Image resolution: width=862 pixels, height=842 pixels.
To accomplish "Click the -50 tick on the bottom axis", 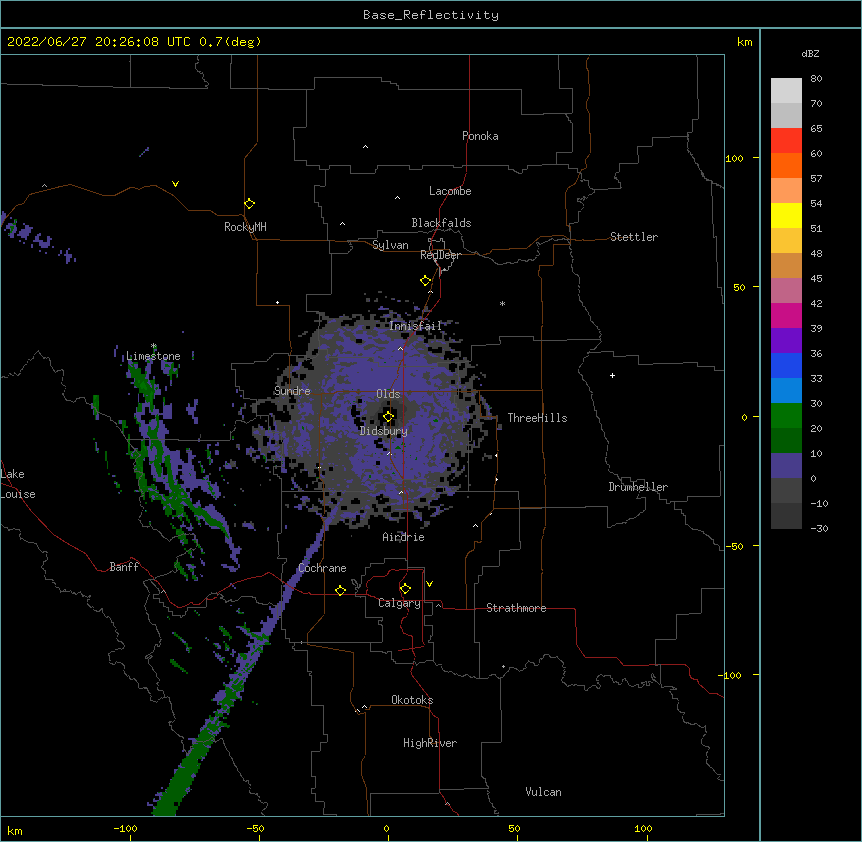I will pyautogui.click(x=255, y=829).
